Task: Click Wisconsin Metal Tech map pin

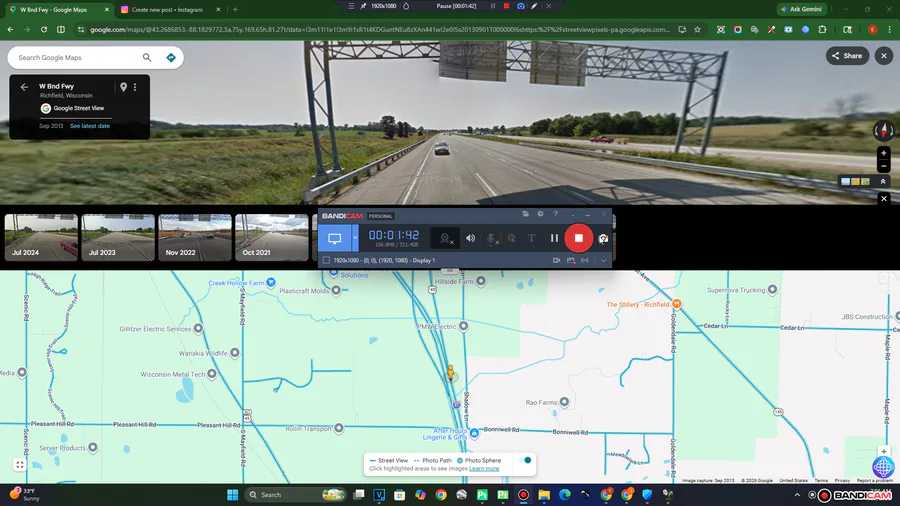Action: [x=212, y=374]
